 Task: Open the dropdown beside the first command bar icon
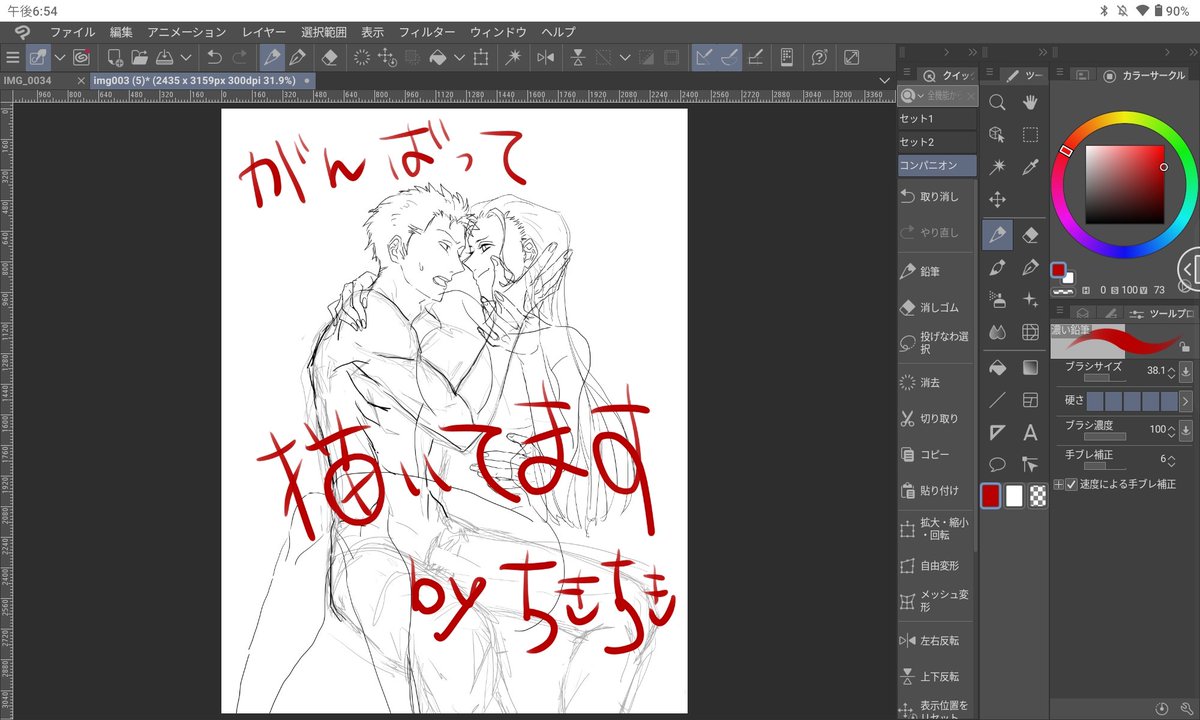click(59, 57)
